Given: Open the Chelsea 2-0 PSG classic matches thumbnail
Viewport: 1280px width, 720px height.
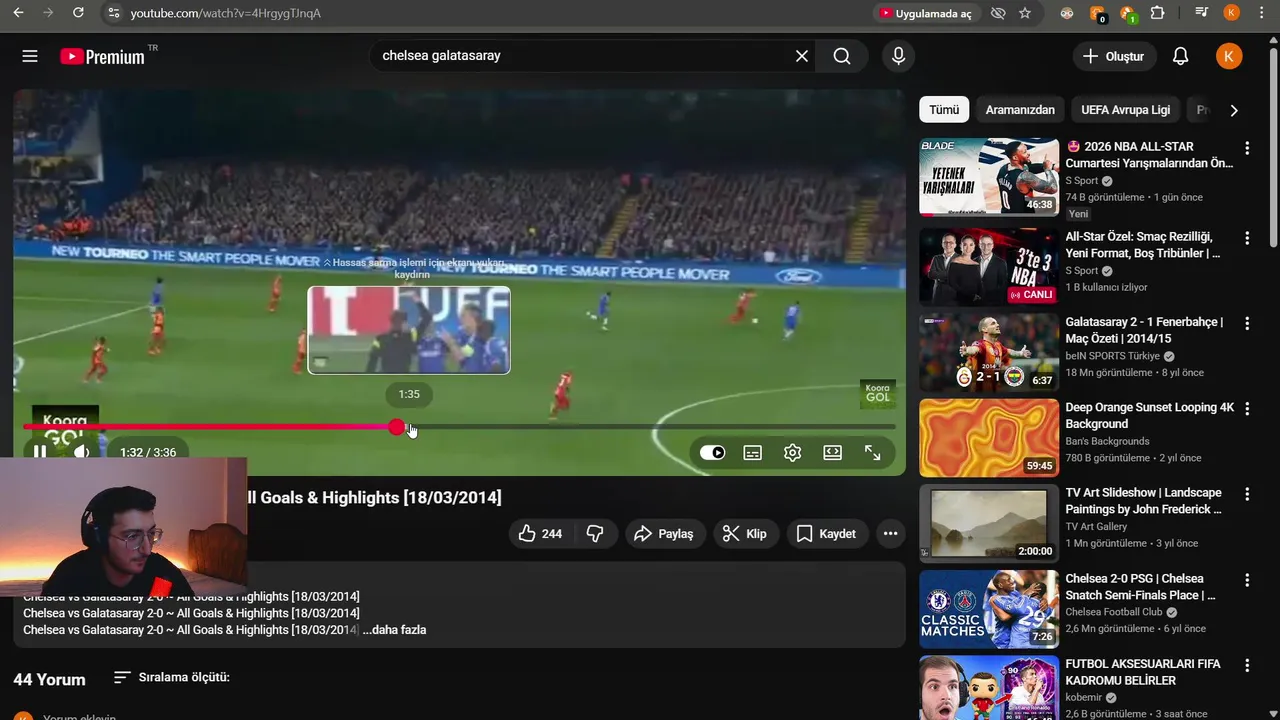Looking at the screenshot, I should click(x=989, y=609).
